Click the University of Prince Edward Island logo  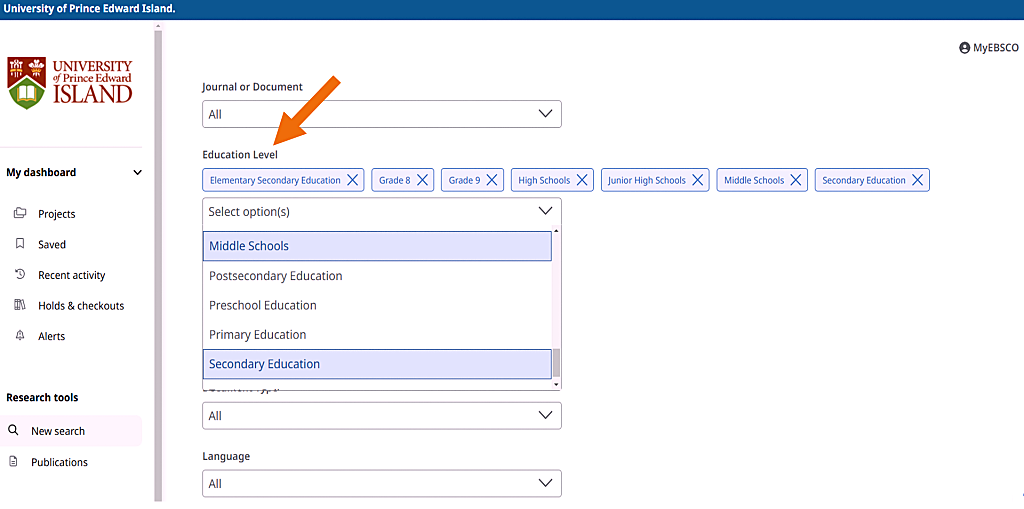coord(70,82)
